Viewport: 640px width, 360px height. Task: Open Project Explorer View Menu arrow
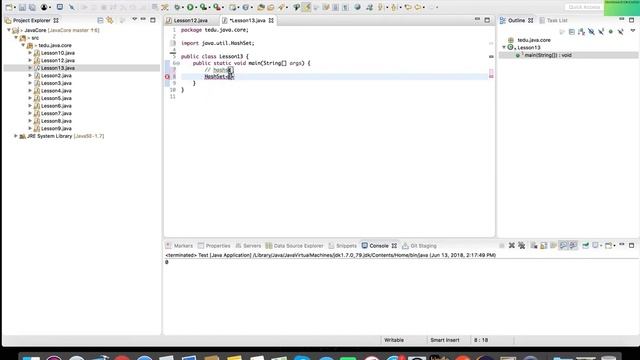coord(134,19)
